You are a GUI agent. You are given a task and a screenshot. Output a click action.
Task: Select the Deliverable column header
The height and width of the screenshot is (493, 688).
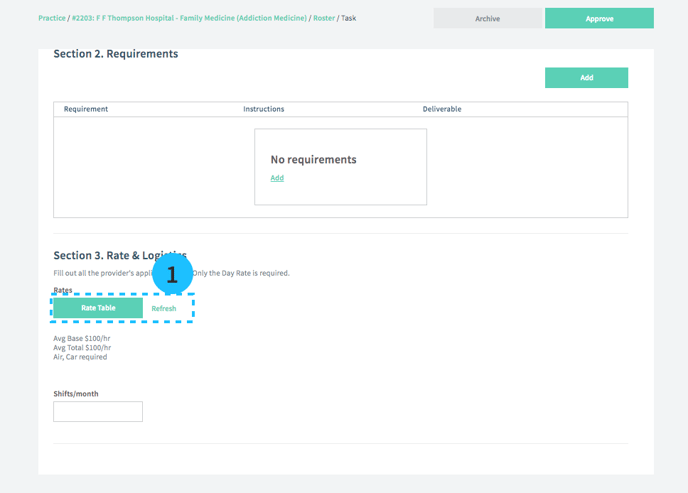click(442, 109)
